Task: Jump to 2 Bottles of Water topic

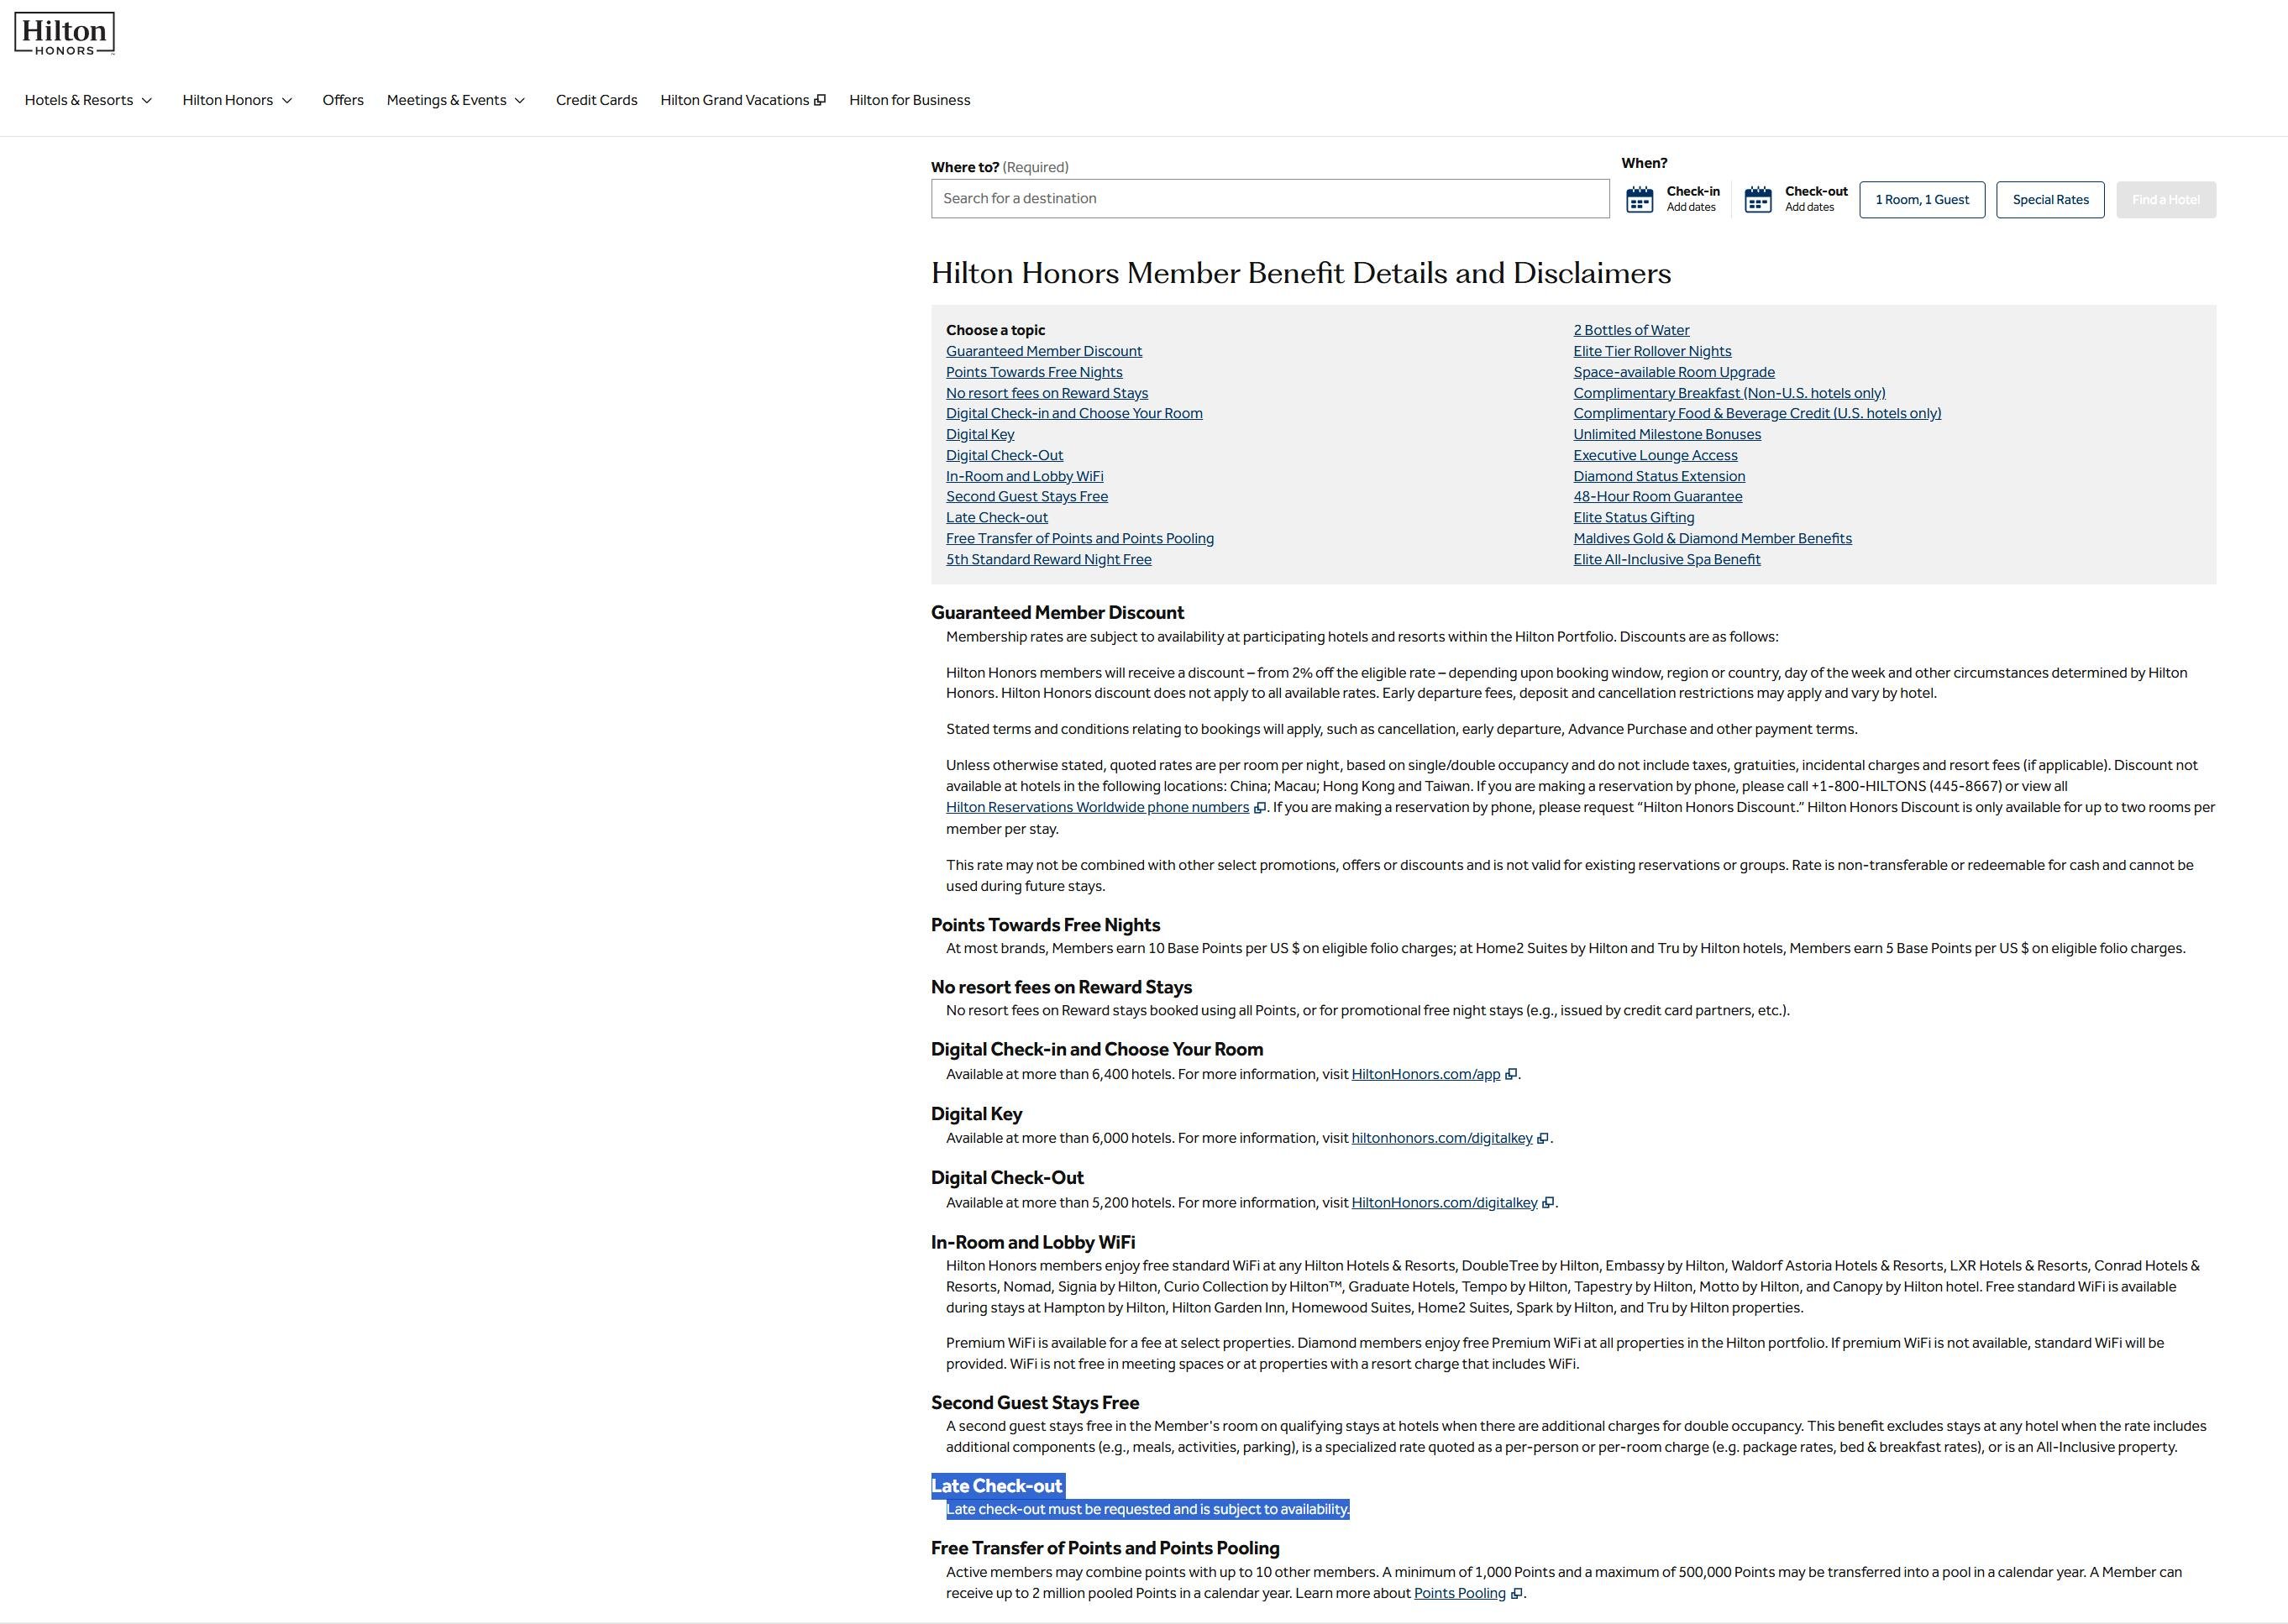Action: (1631, 330)
